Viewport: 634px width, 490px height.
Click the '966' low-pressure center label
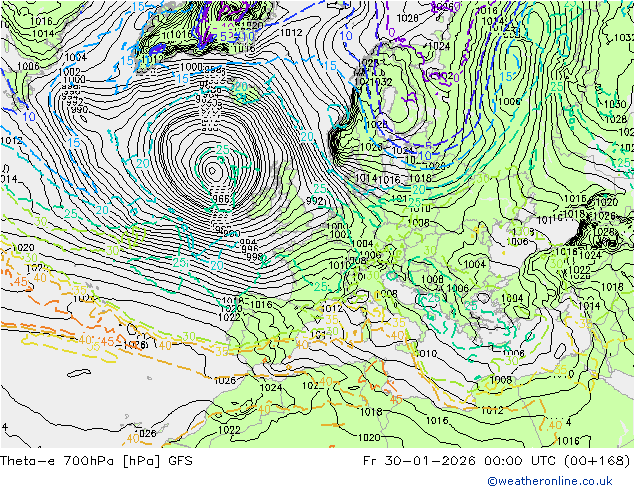click(221, 199)
